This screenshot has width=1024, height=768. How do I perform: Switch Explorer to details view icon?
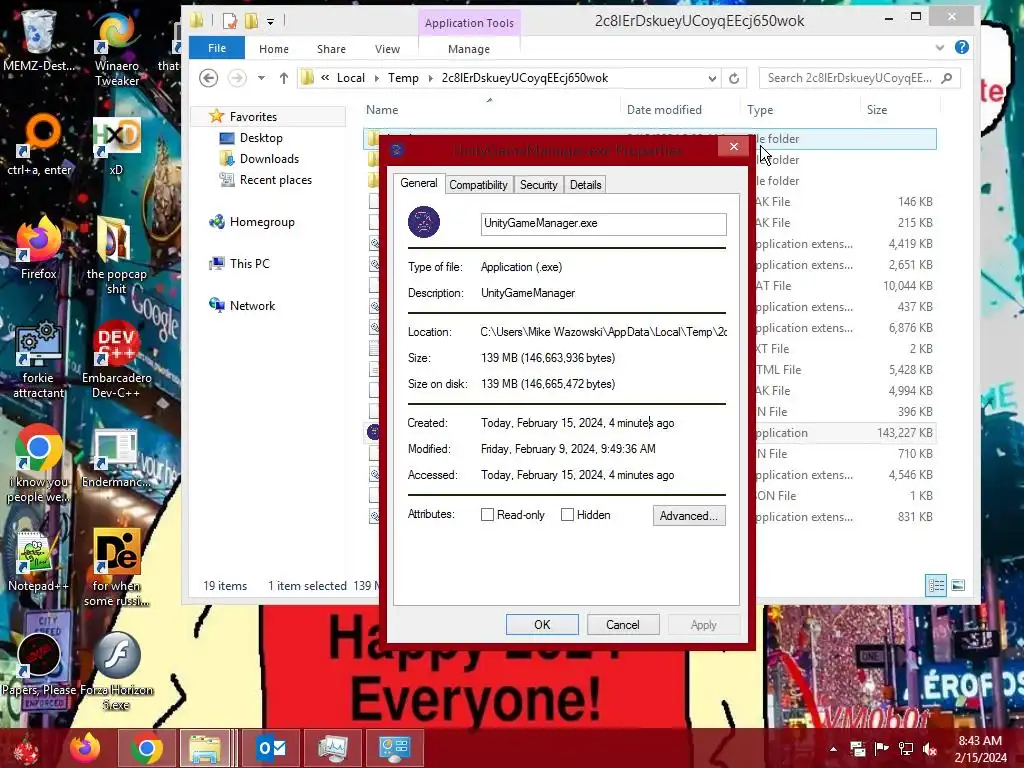[936, 586]
